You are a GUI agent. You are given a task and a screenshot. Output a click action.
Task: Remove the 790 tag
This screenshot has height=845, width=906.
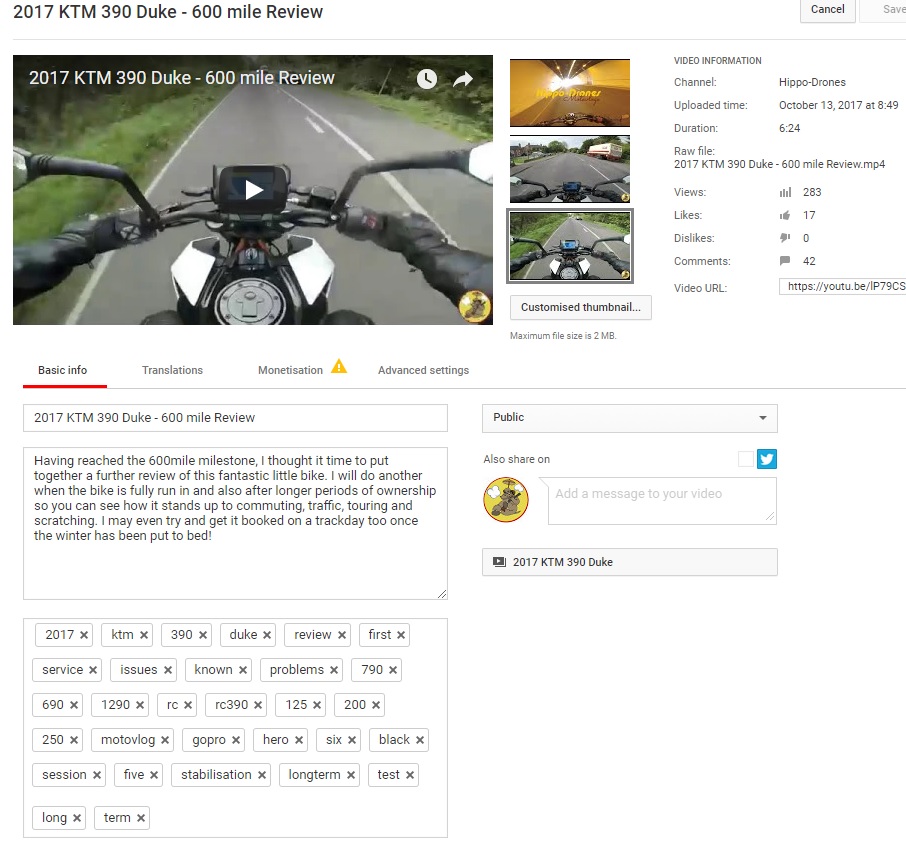[x=393, y=670]
